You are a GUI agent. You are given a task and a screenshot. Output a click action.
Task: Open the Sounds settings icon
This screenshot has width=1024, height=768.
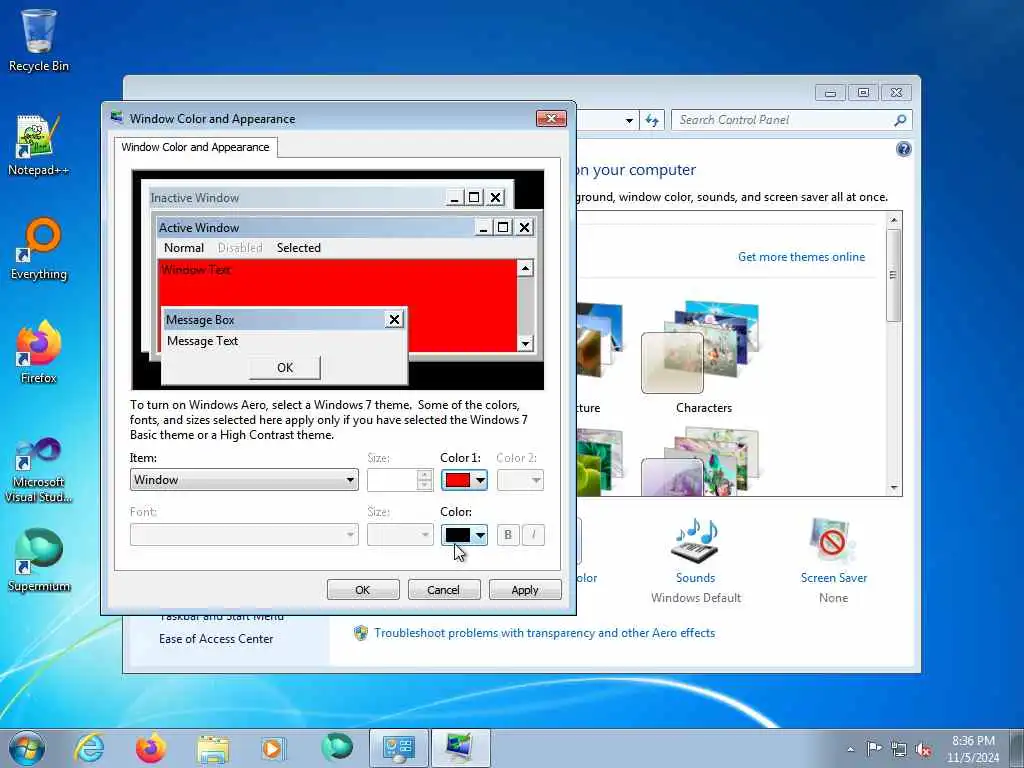pyautogui.click(x=696, y=541)
